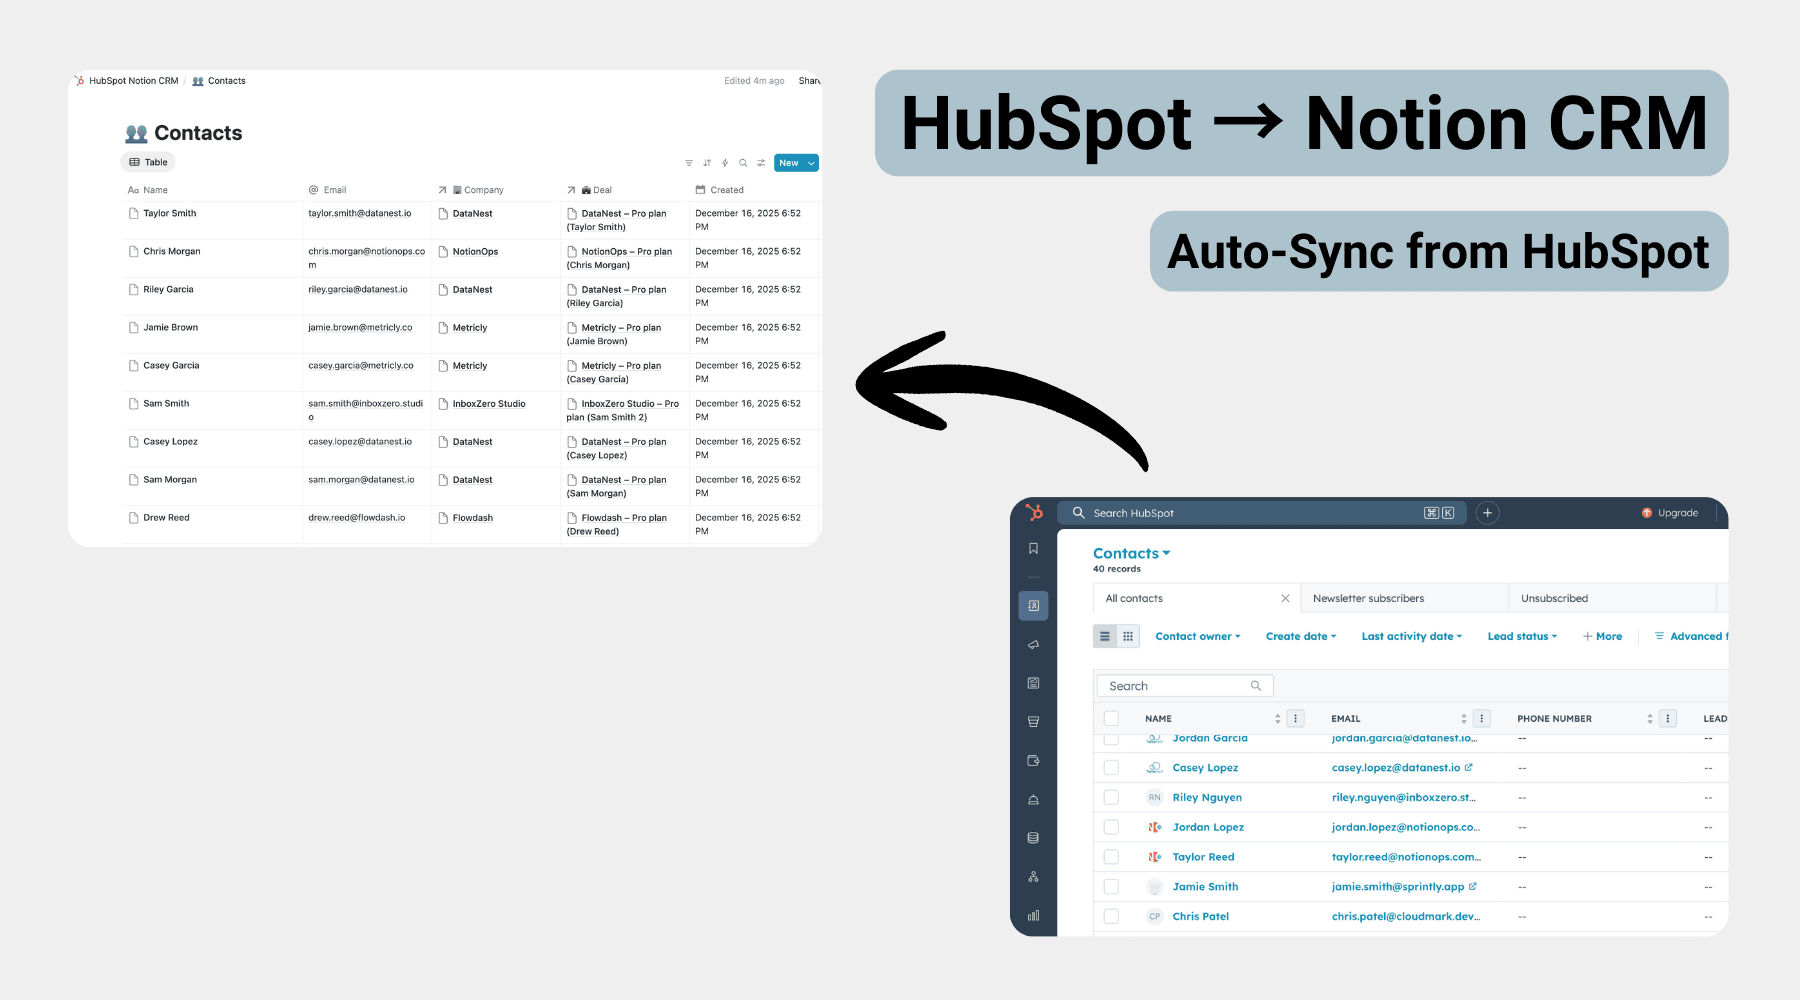Toggle the select-all checkbox in the contacts header
This screenshot has height=1000, width=1800.
[1111, 718]
